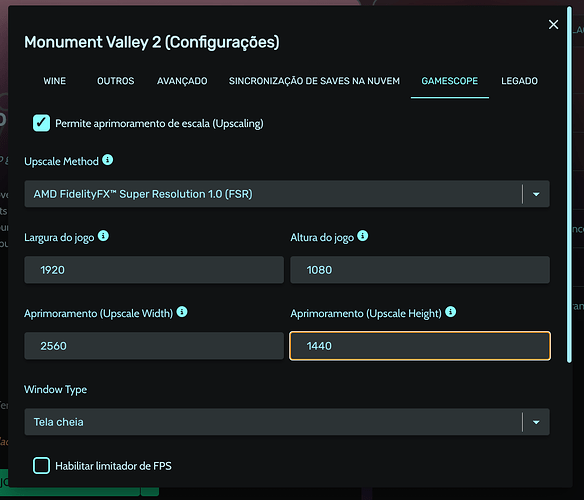This screenshot has height=500, width=584.
Task: Focus the Largura do jogo field showing 1920
Action: pos(154,270)
